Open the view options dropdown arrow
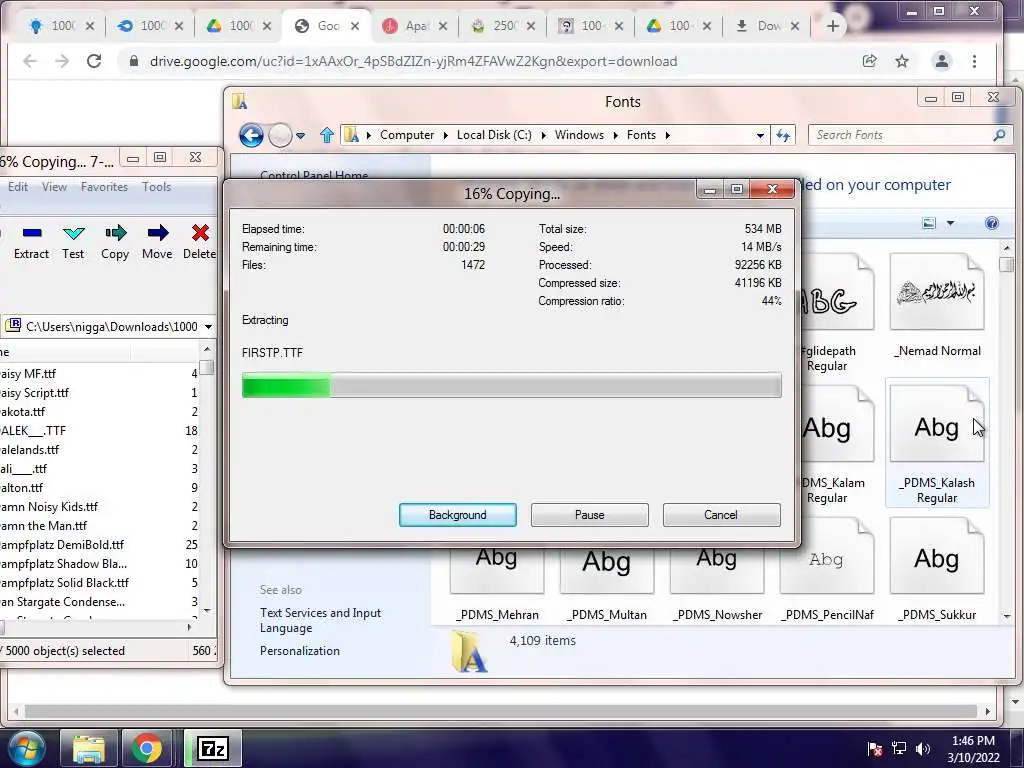The image size is (1024, 768). tap(950, 223)
